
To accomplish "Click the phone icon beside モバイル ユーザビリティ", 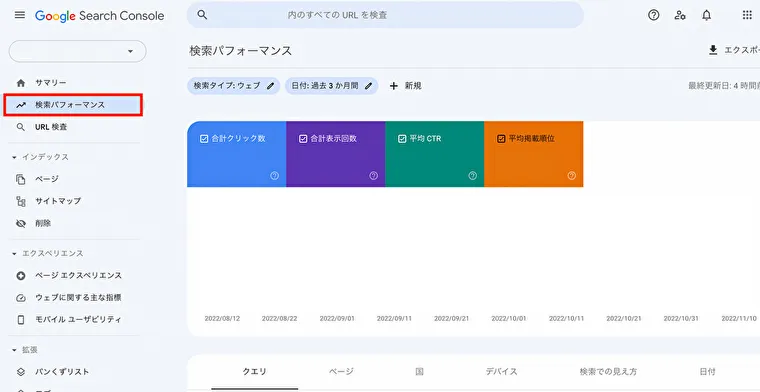I will click(21, 320).
